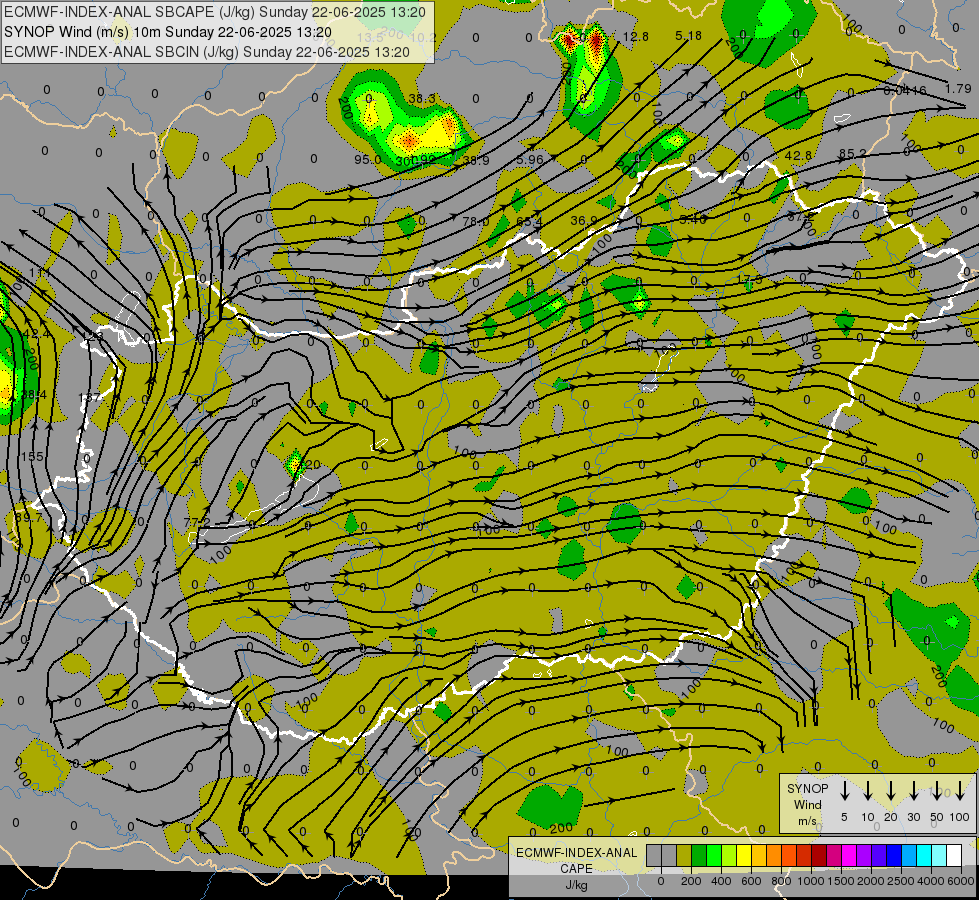The image size is (979, 900).
Task: Click 'SYNOP' label in wind legend
Action: pos(807,788)
